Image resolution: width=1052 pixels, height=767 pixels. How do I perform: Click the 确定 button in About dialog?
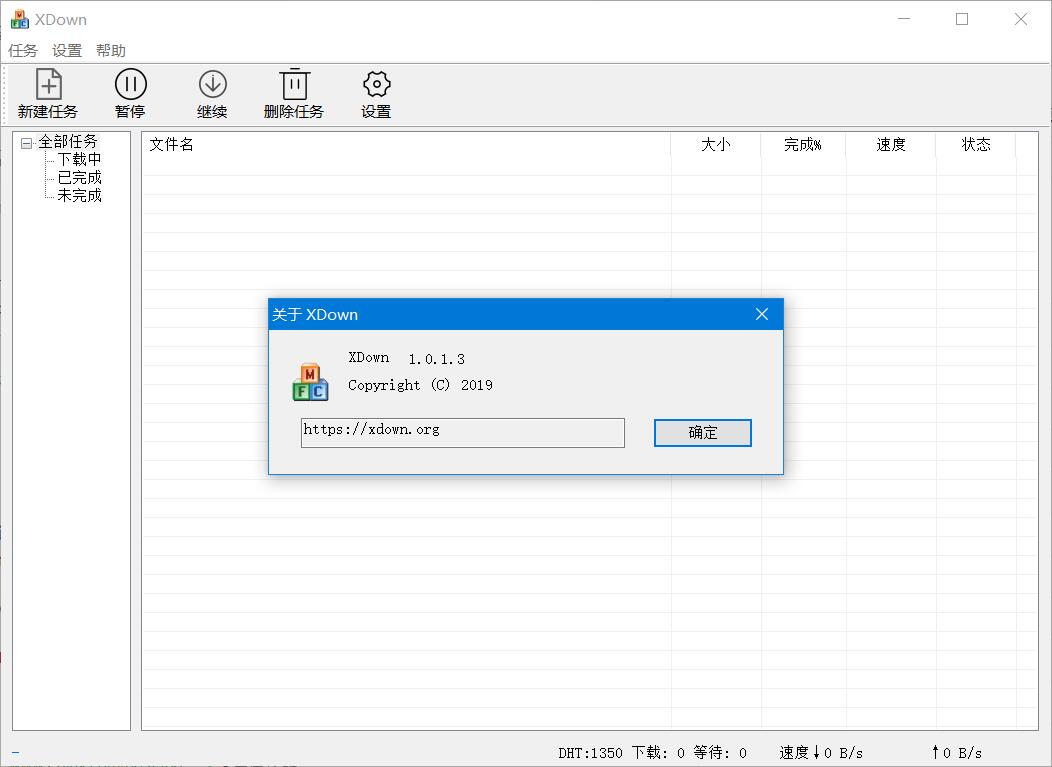click(702, 433)
